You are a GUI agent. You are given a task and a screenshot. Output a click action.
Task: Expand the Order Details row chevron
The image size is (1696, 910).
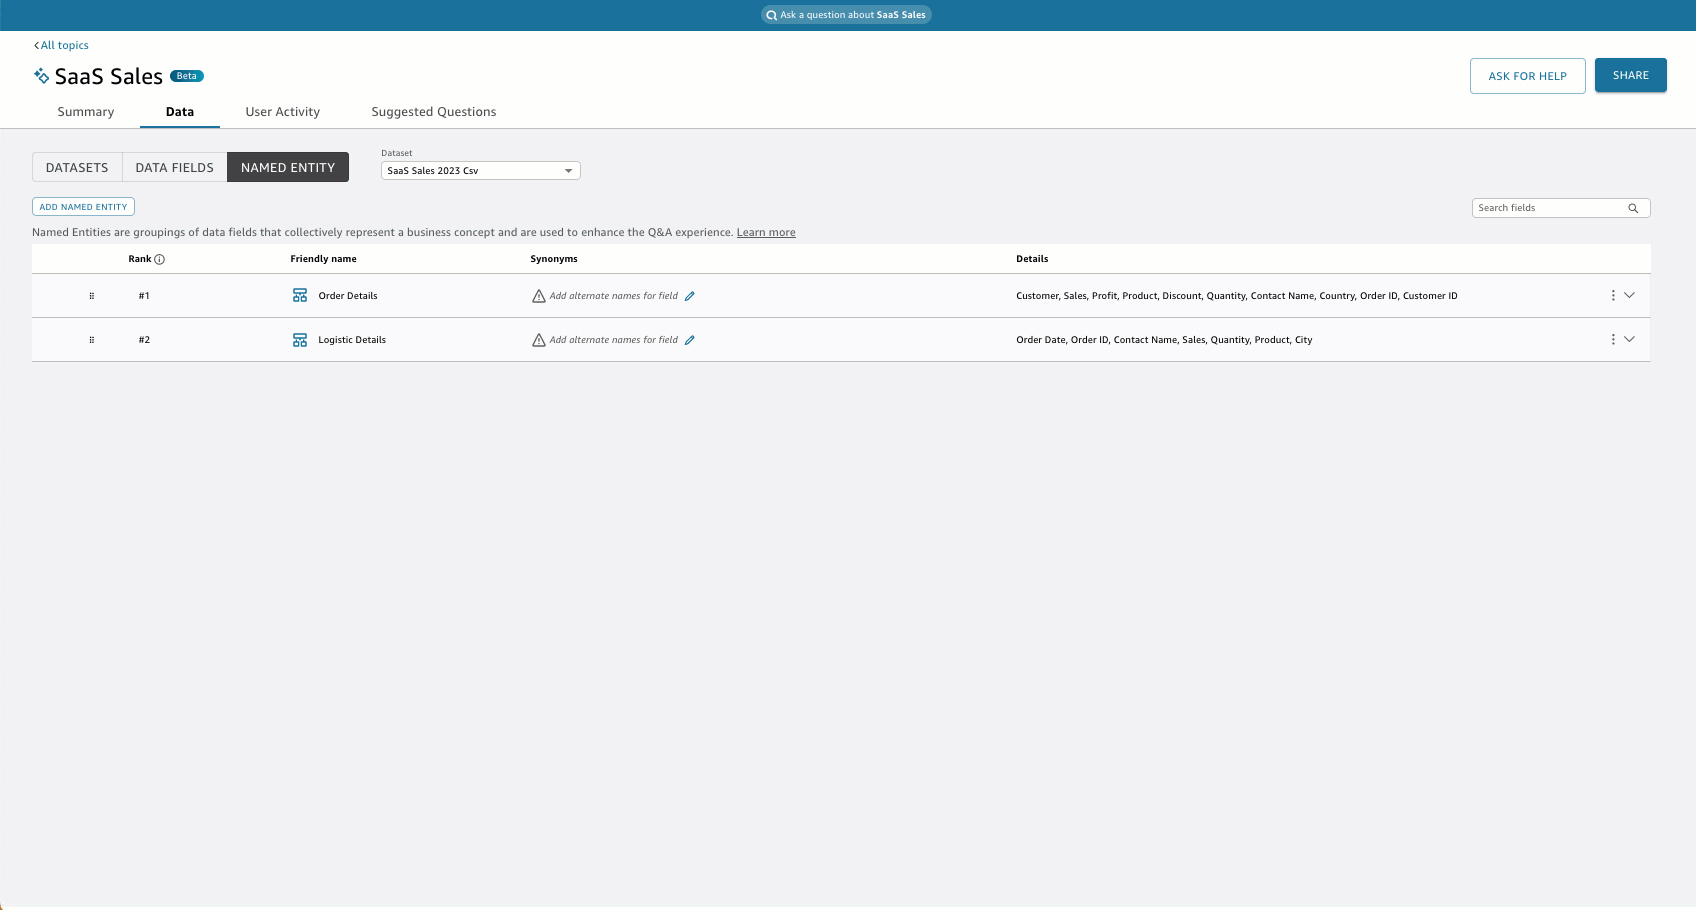1630,295
